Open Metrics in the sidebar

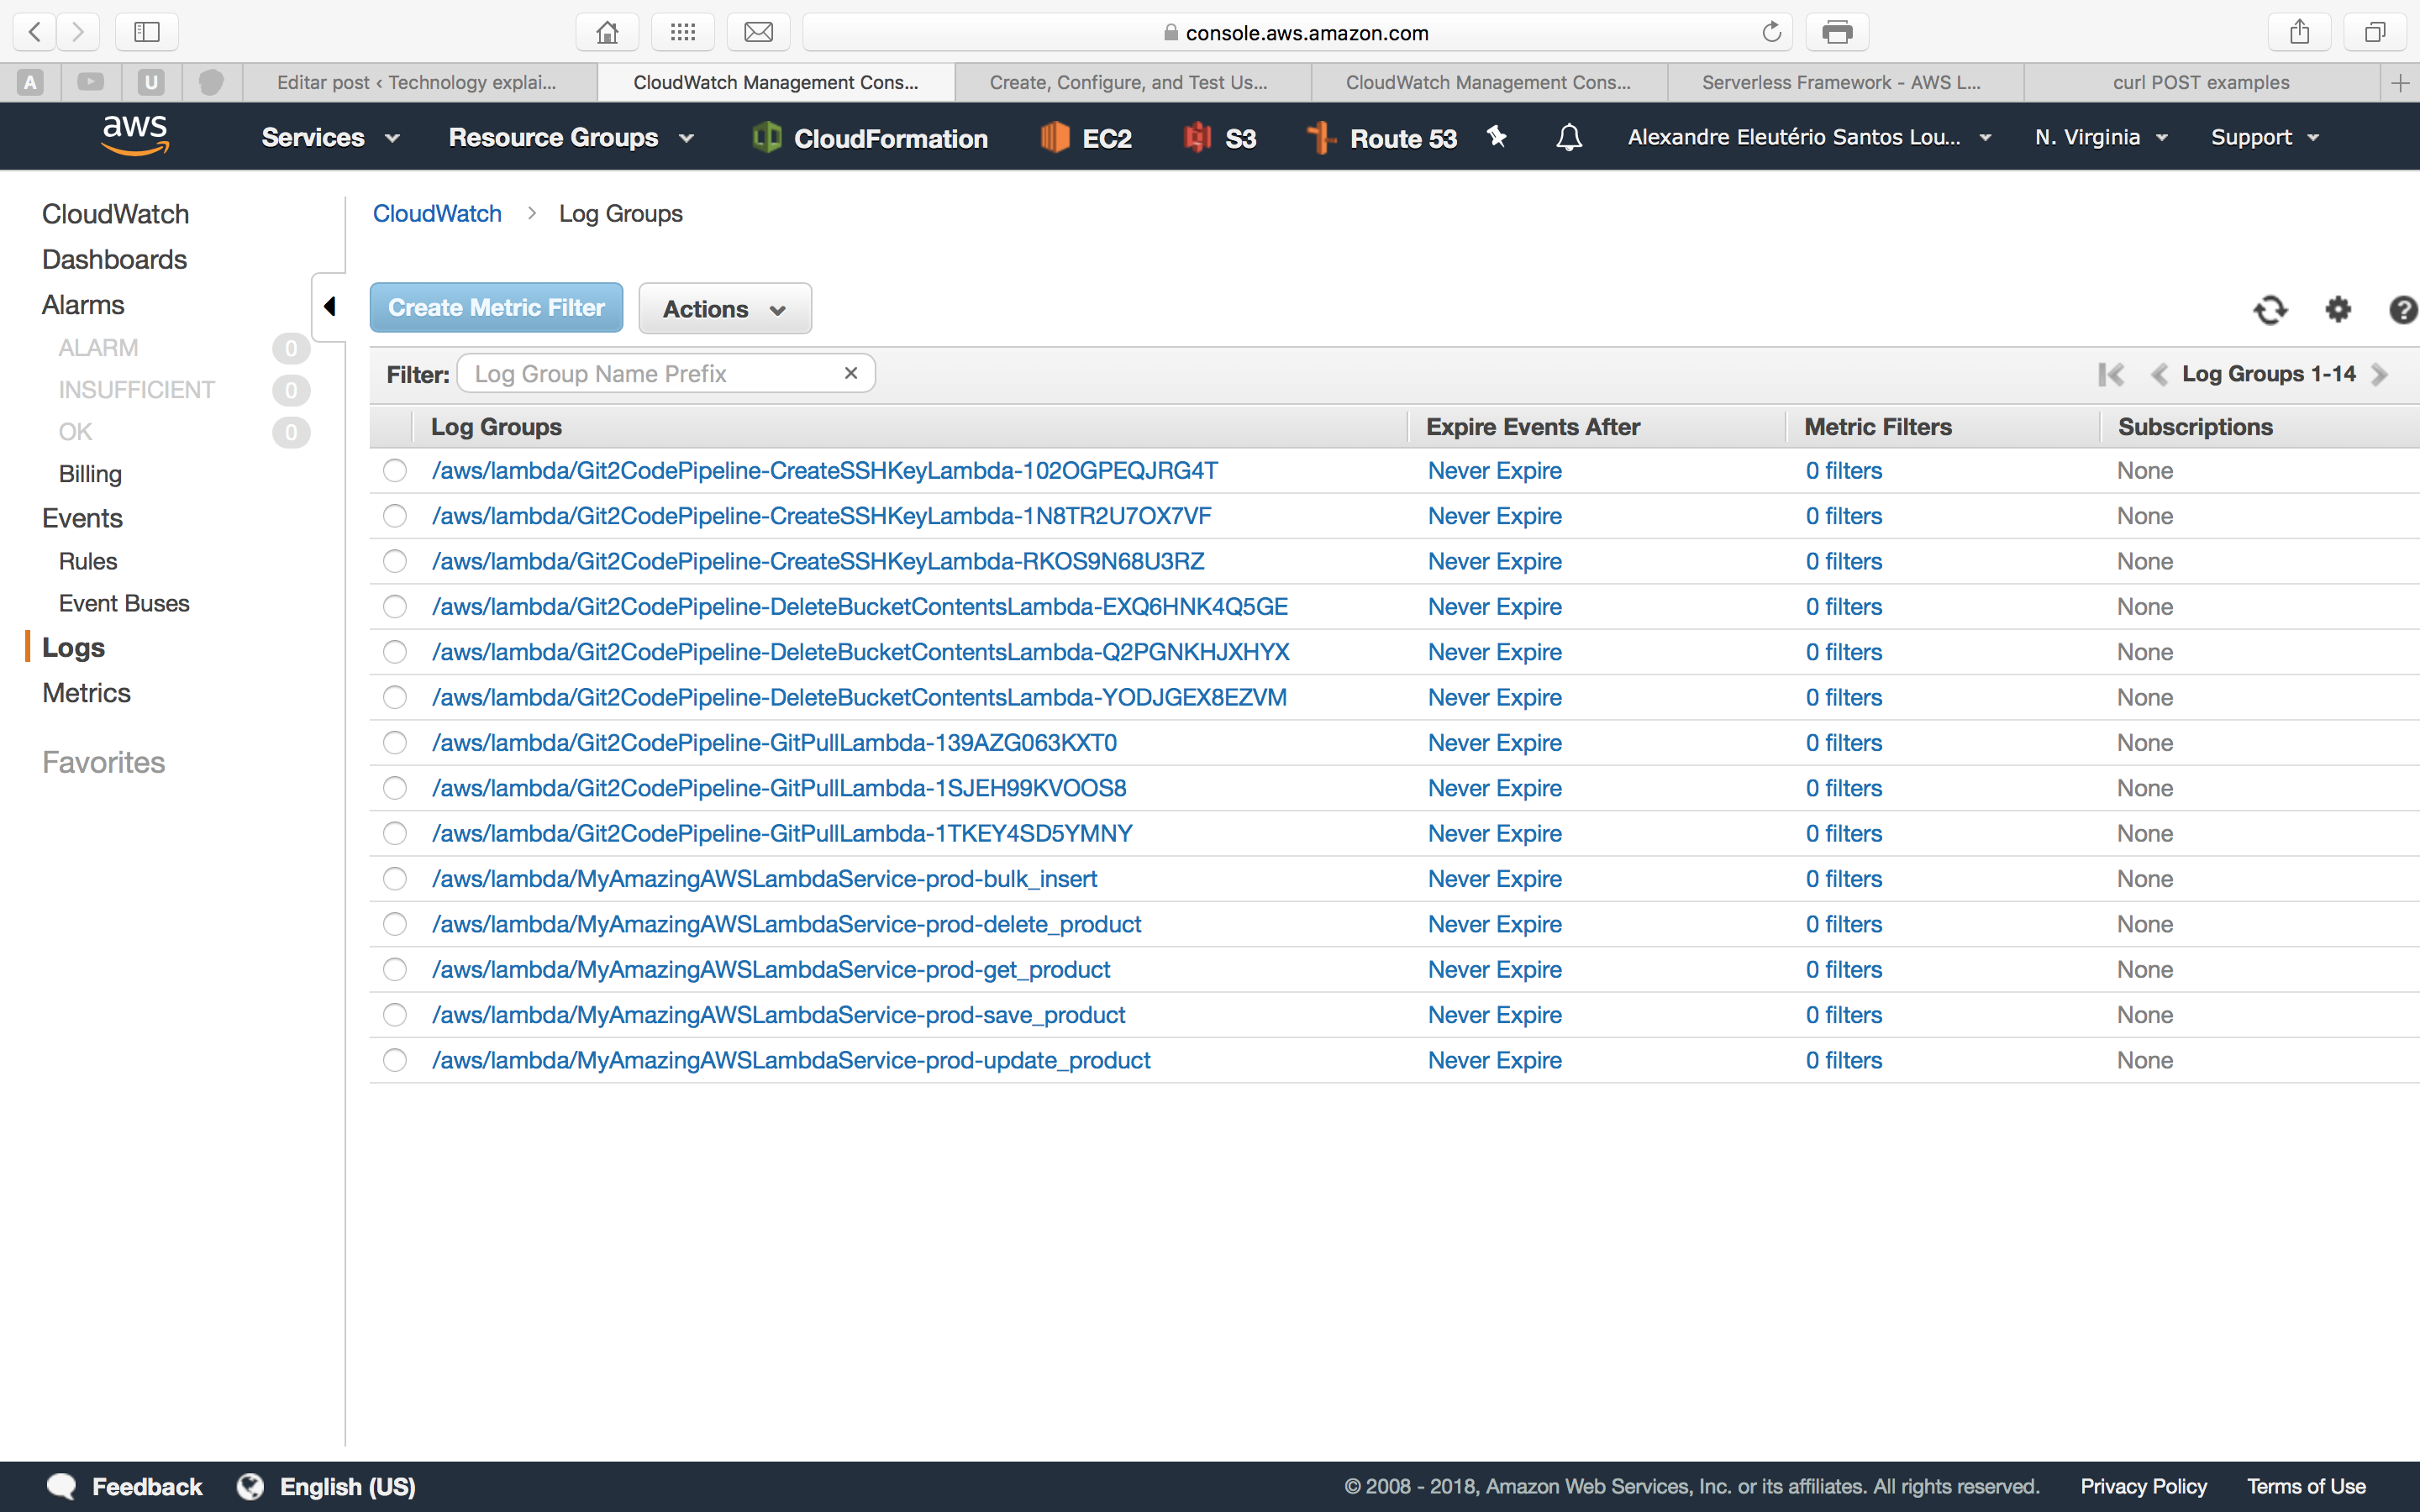86,693
